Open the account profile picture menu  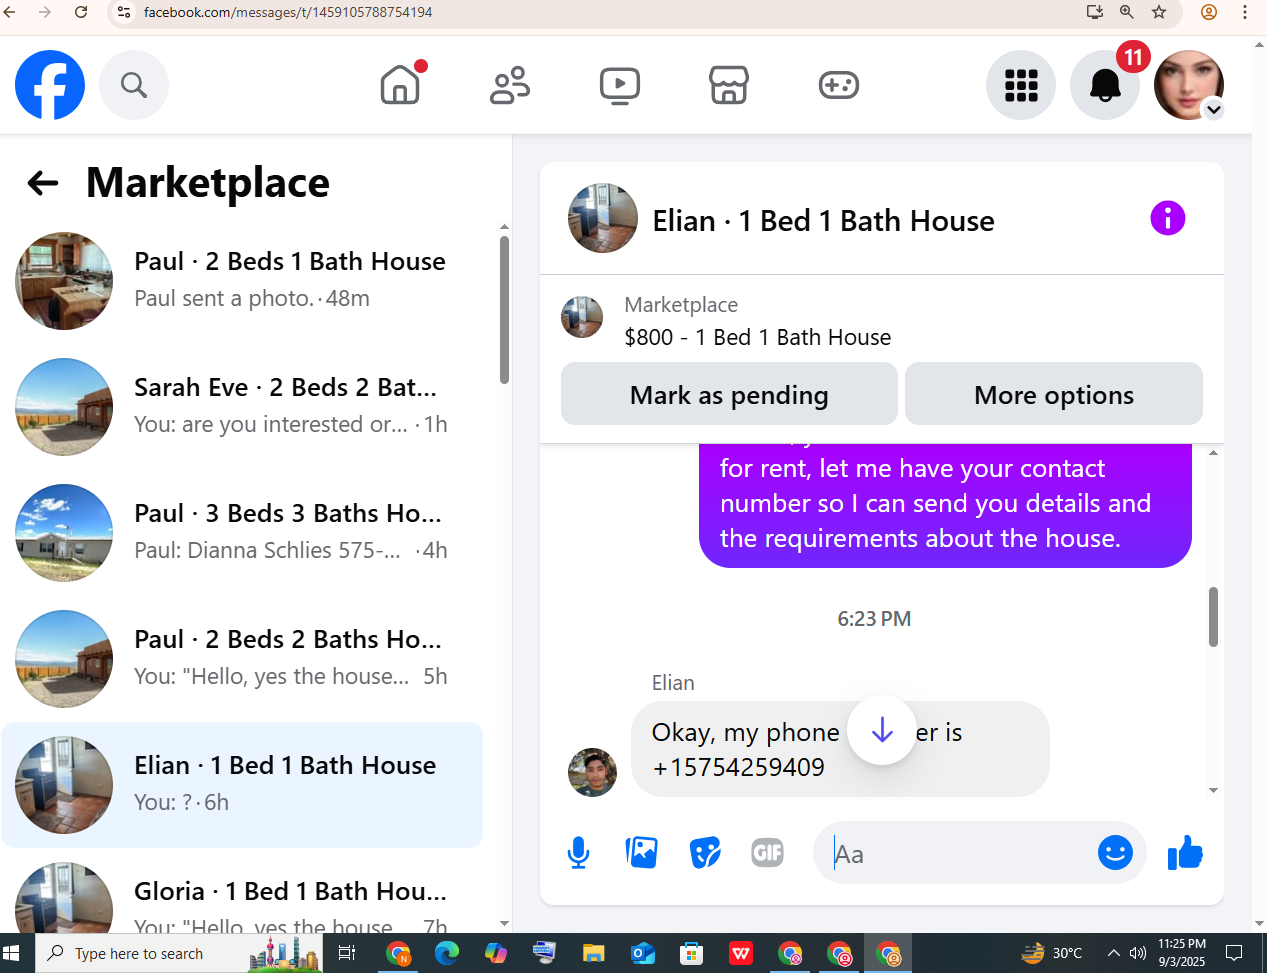click(1189, 85)
